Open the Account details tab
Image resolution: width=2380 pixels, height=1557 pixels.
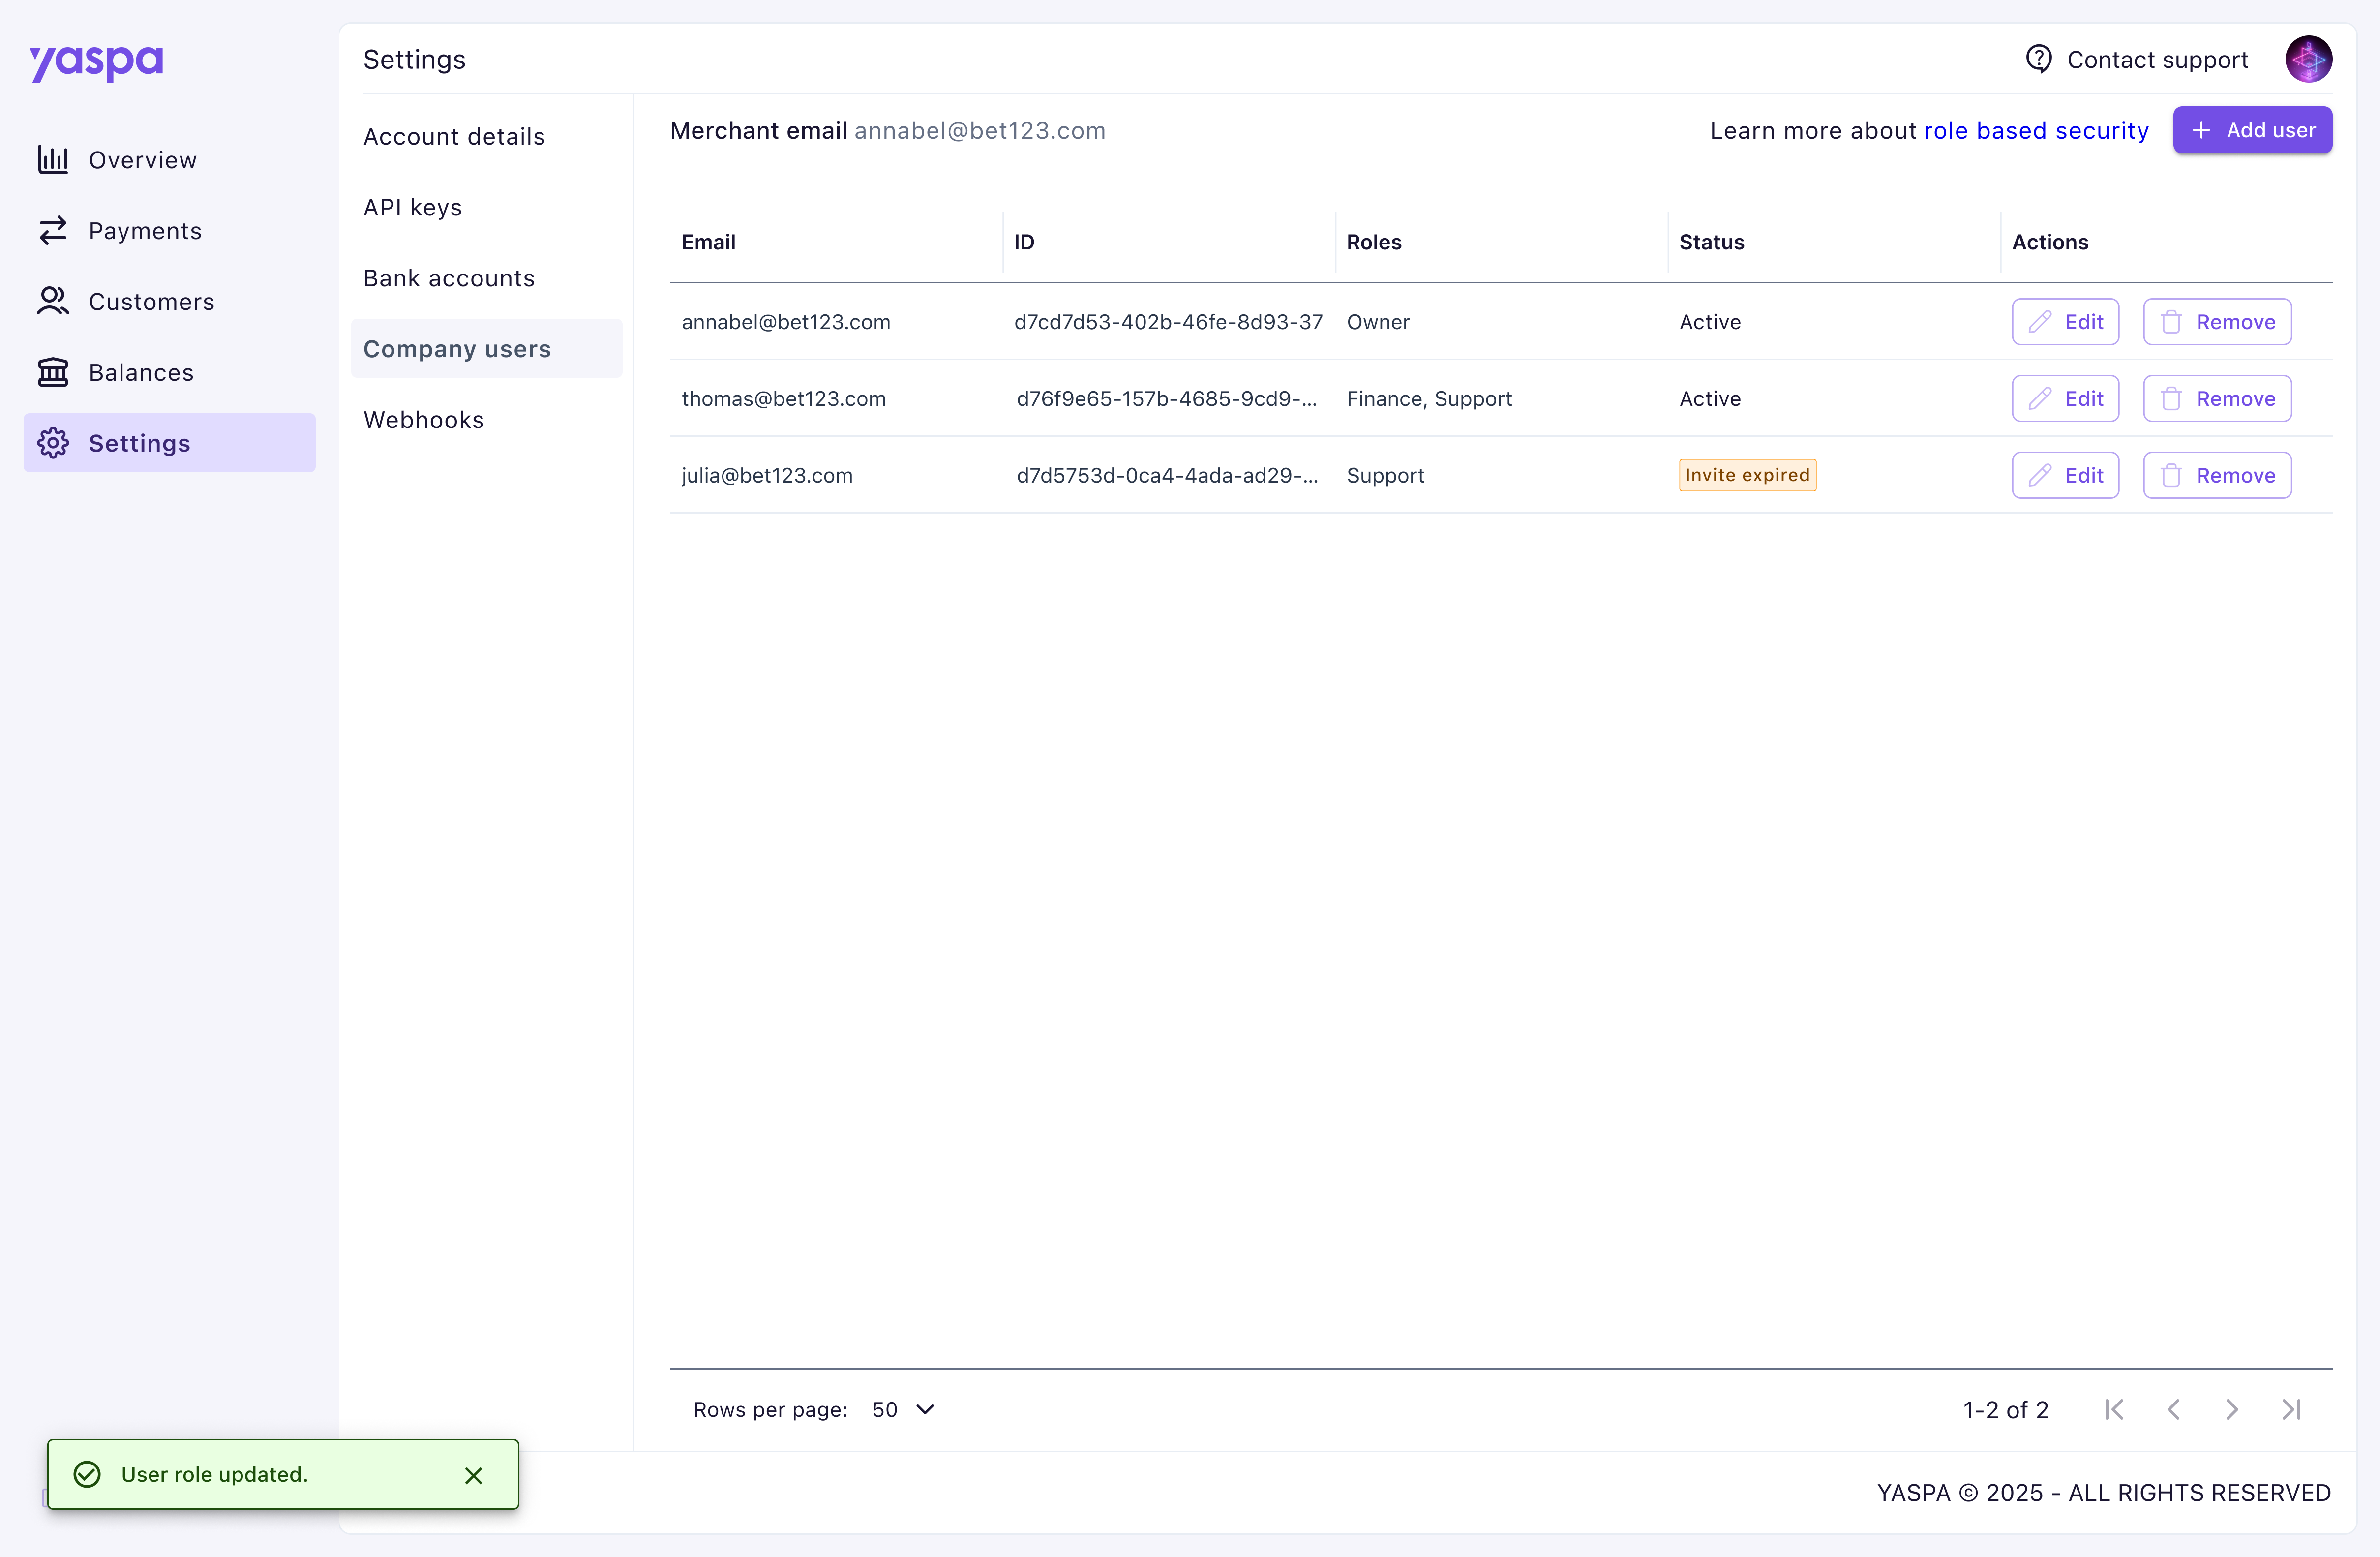click(454, 136)
